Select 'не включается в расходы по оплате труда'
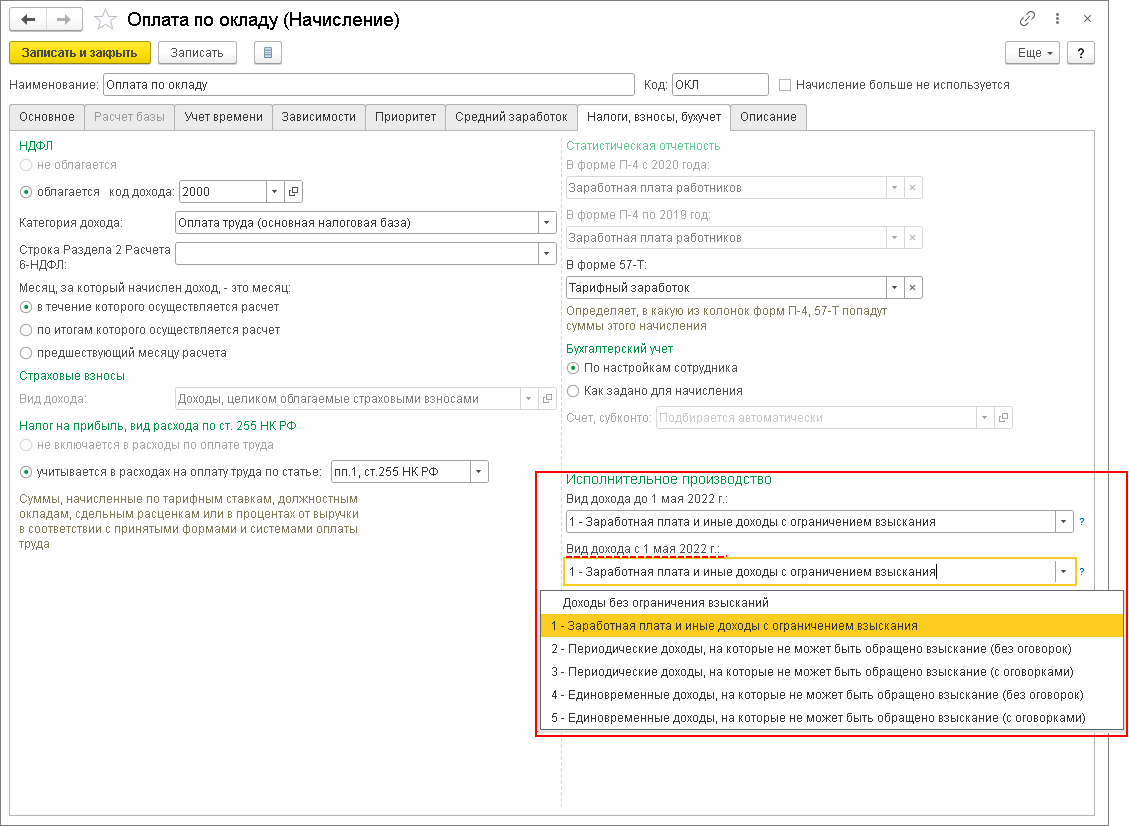 26,445
